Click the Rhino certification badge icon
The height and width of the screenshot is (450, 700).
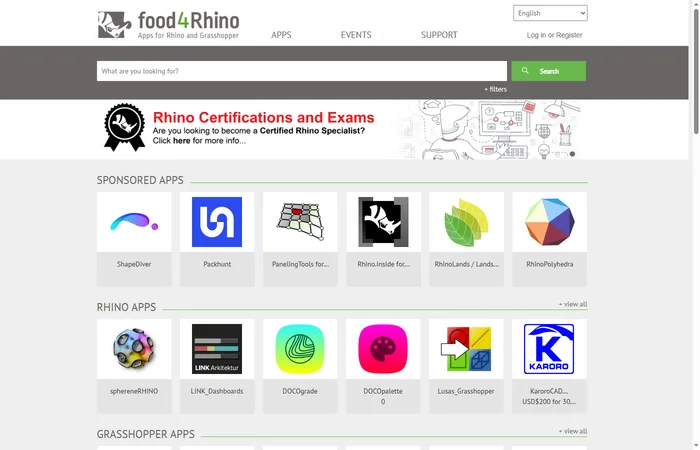click(125, 127)
